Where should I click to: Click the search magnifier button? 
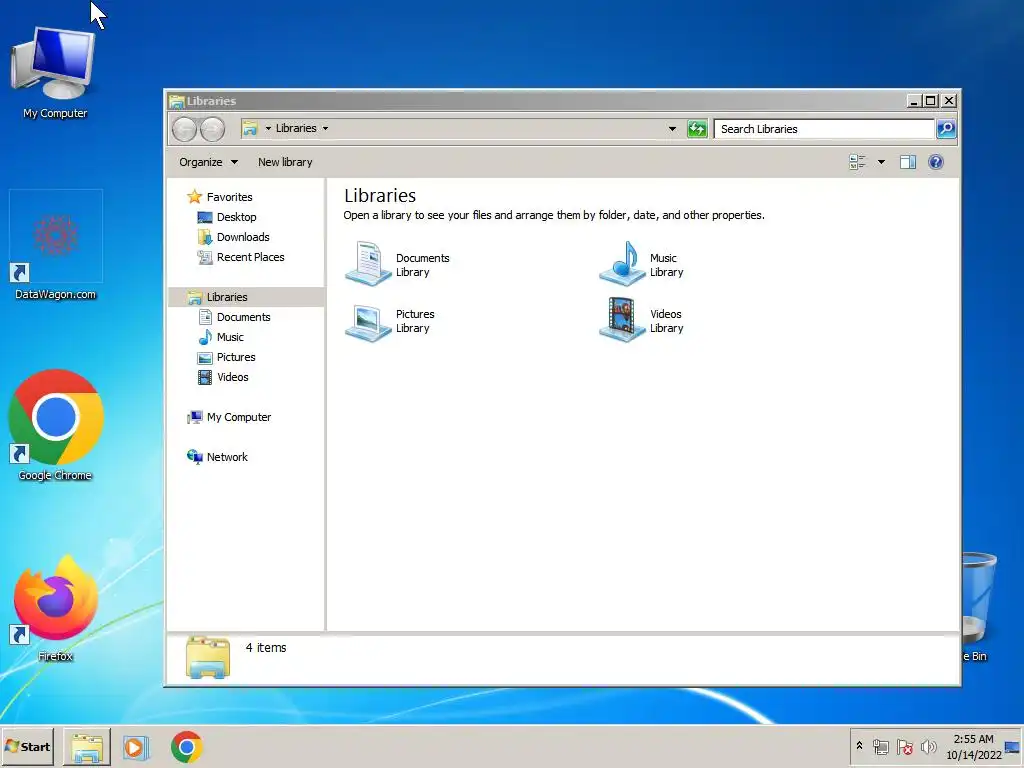(946, 129)
